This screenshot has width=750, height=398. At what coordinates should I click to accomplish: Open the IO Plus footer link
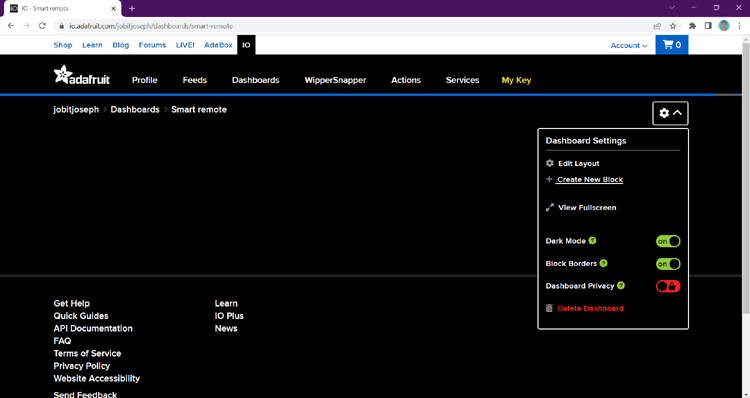click(229, 316)
